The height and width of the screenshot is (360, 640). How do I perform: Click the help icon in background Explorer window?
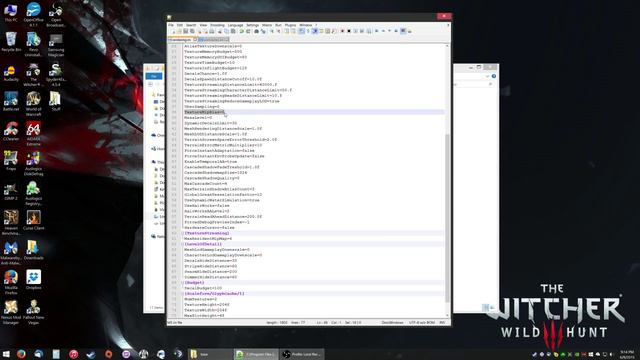[x=493, y=76]
